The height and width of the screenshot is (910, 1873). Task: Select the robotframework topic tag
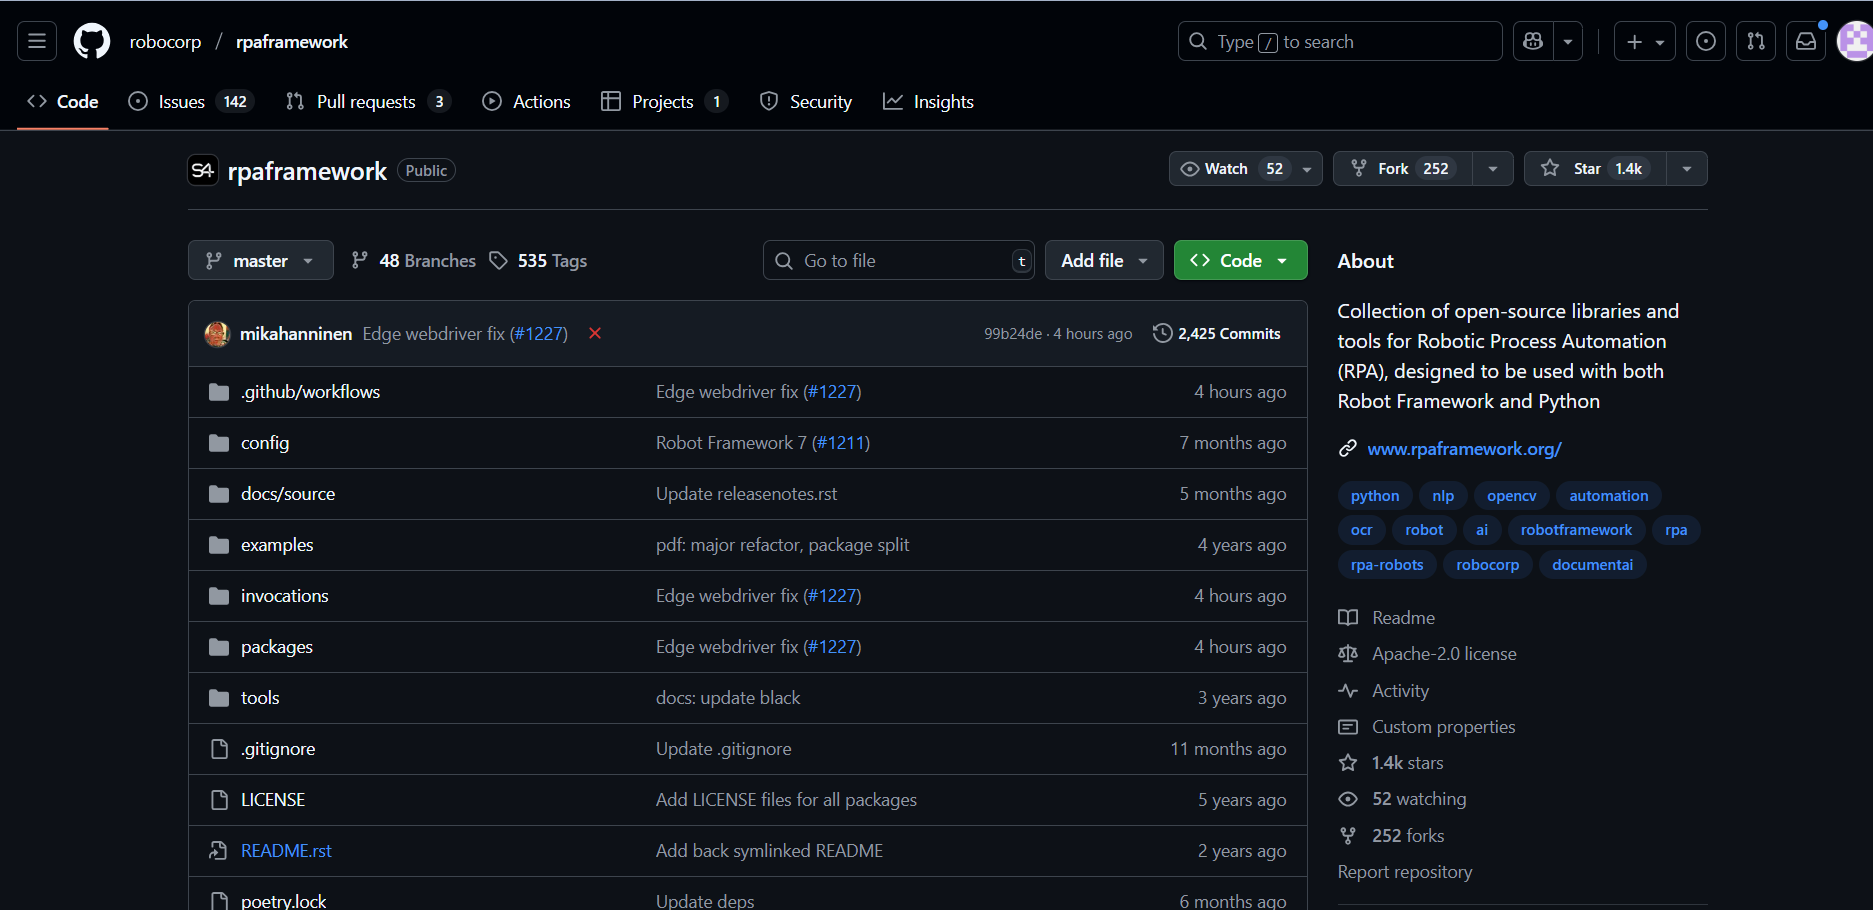[1576, 529]
